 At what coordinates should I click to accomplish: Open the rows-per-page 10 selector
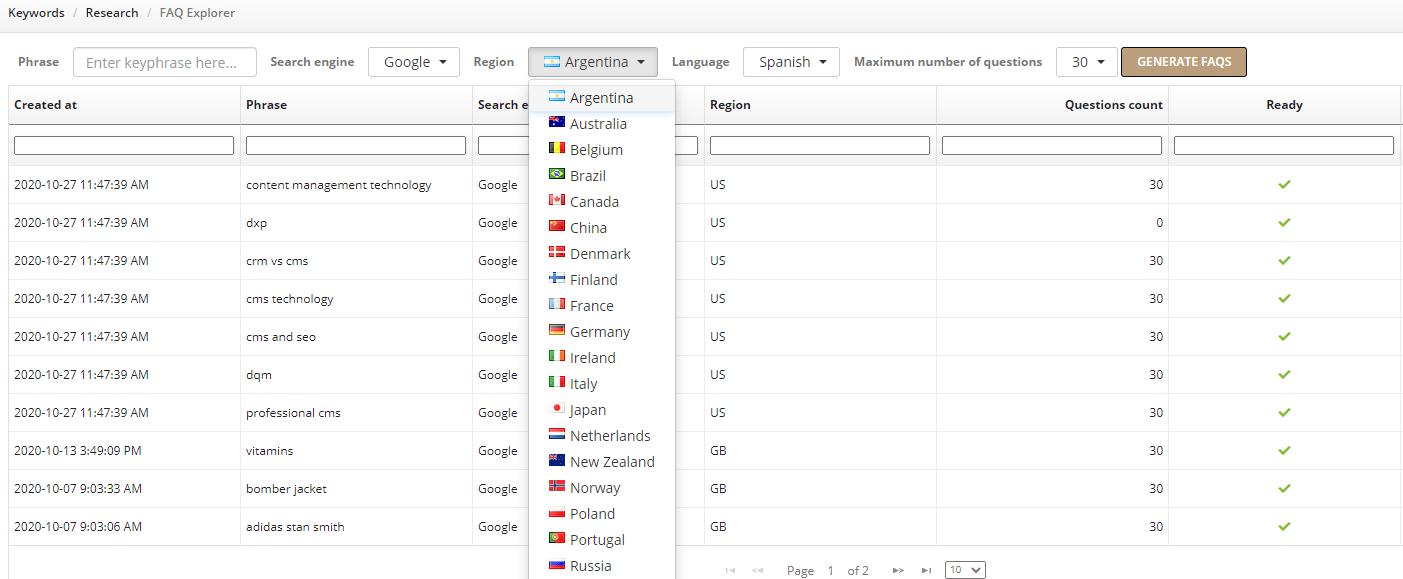click(x=965, y=570)
